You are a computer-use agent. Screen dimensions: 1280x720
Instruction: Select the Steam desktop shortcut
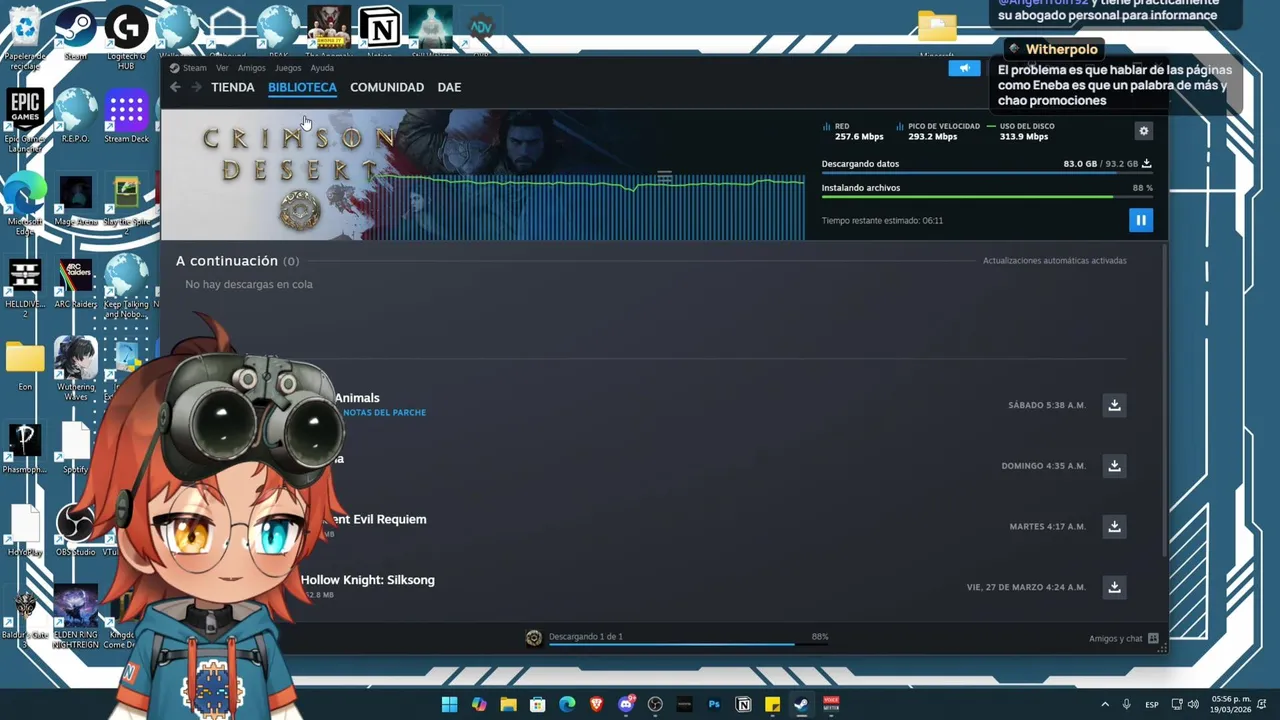[76, 35]
